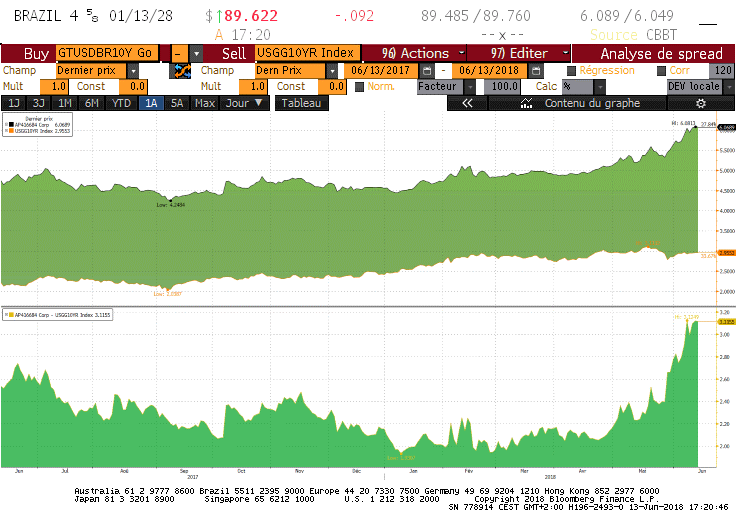The width and height of the screenshot is (736, 530).
Task: Click the 89.485 /89.760 bid ask quote
Action: pos(475,16)
